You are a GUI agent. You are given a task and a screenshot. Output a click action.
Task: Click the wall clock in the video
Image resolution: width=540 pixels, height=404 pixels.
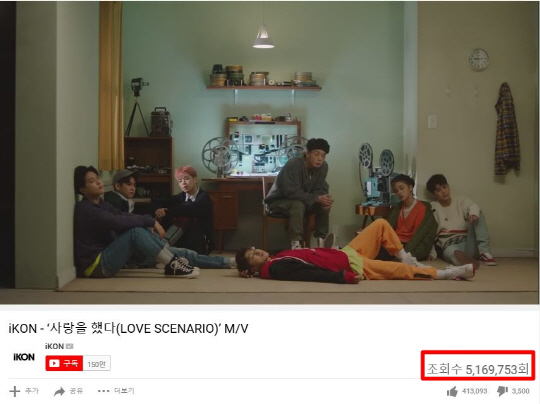(x=478, y=60)
